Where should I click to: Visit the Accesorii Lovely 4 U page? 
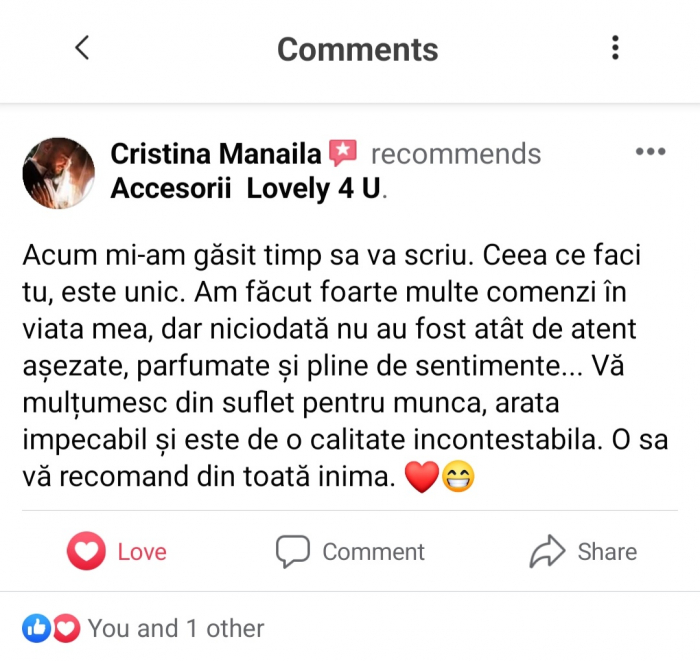pyautogui.click(x=247, y=188)
